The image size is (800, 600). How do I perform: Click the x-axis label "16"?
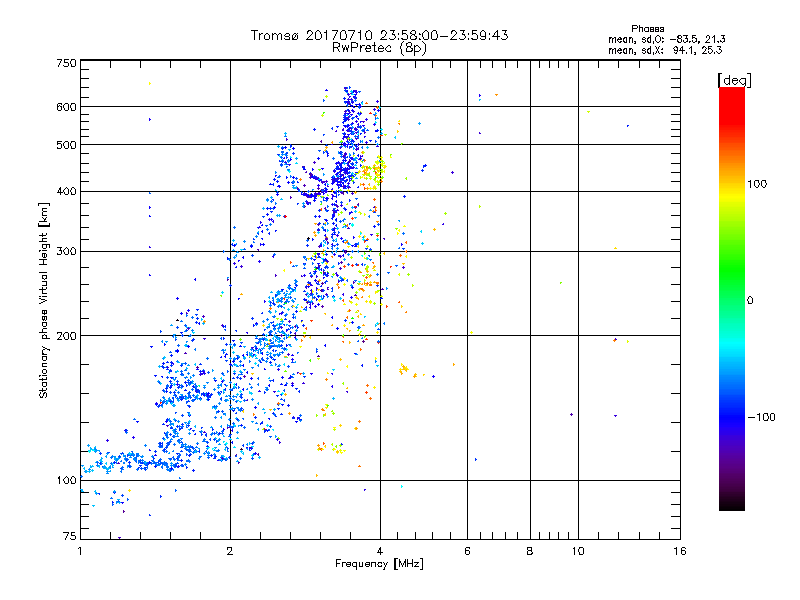click(x=680, y=551)
